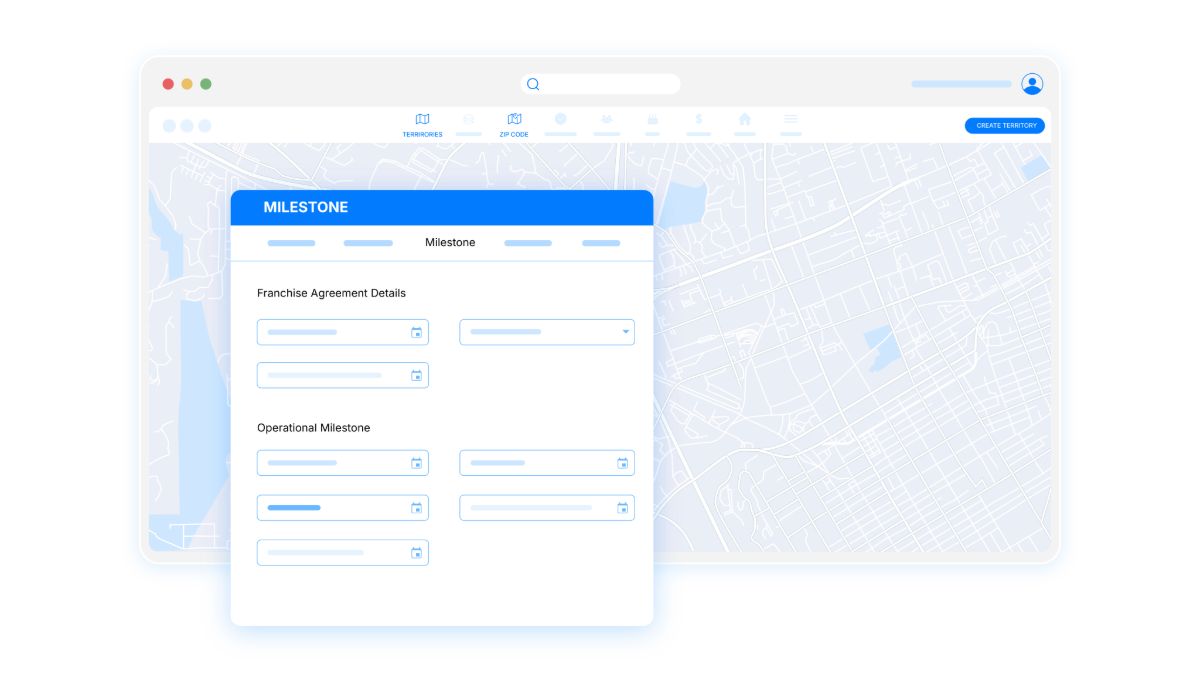Open calendar in first Operational Milestone field

416,463
